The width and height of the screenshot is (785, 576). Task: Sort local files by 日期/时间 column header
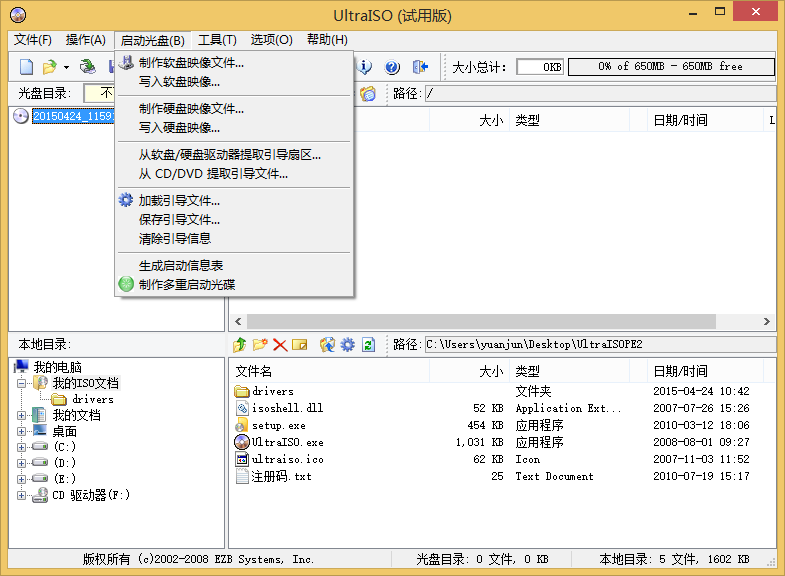tap(704, 371)
